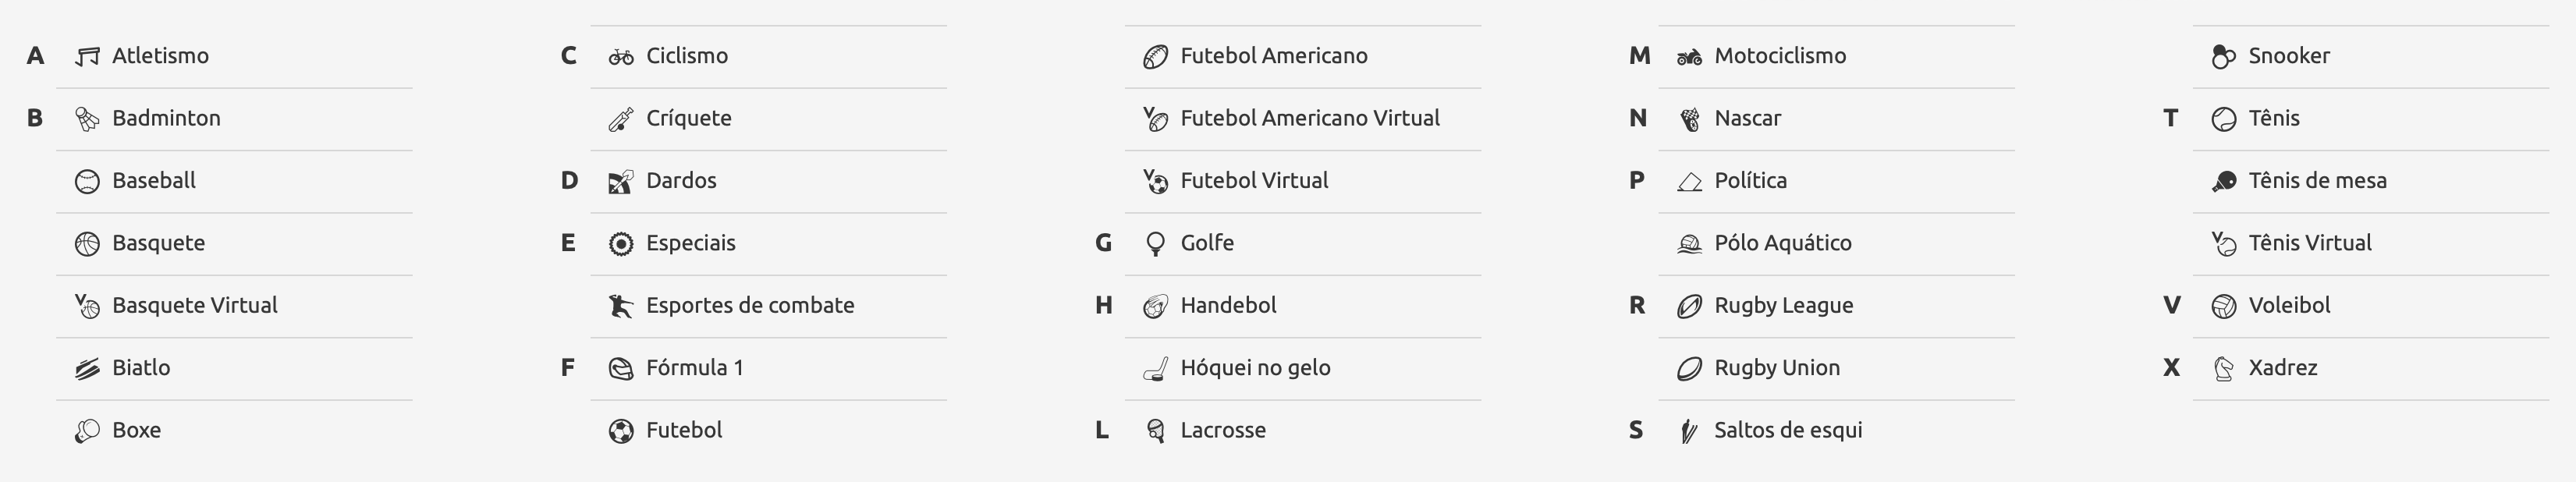Select Voleibol from the list
2576x482 pixels.
pyautogui.click(x=2370, y=305)
